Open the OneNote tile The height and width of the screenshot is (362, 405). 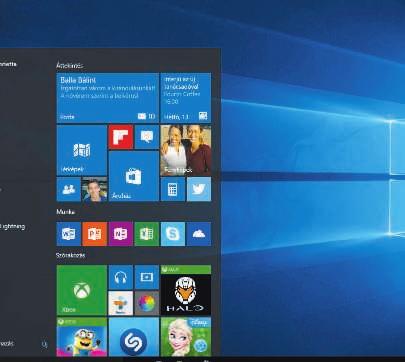121,234
